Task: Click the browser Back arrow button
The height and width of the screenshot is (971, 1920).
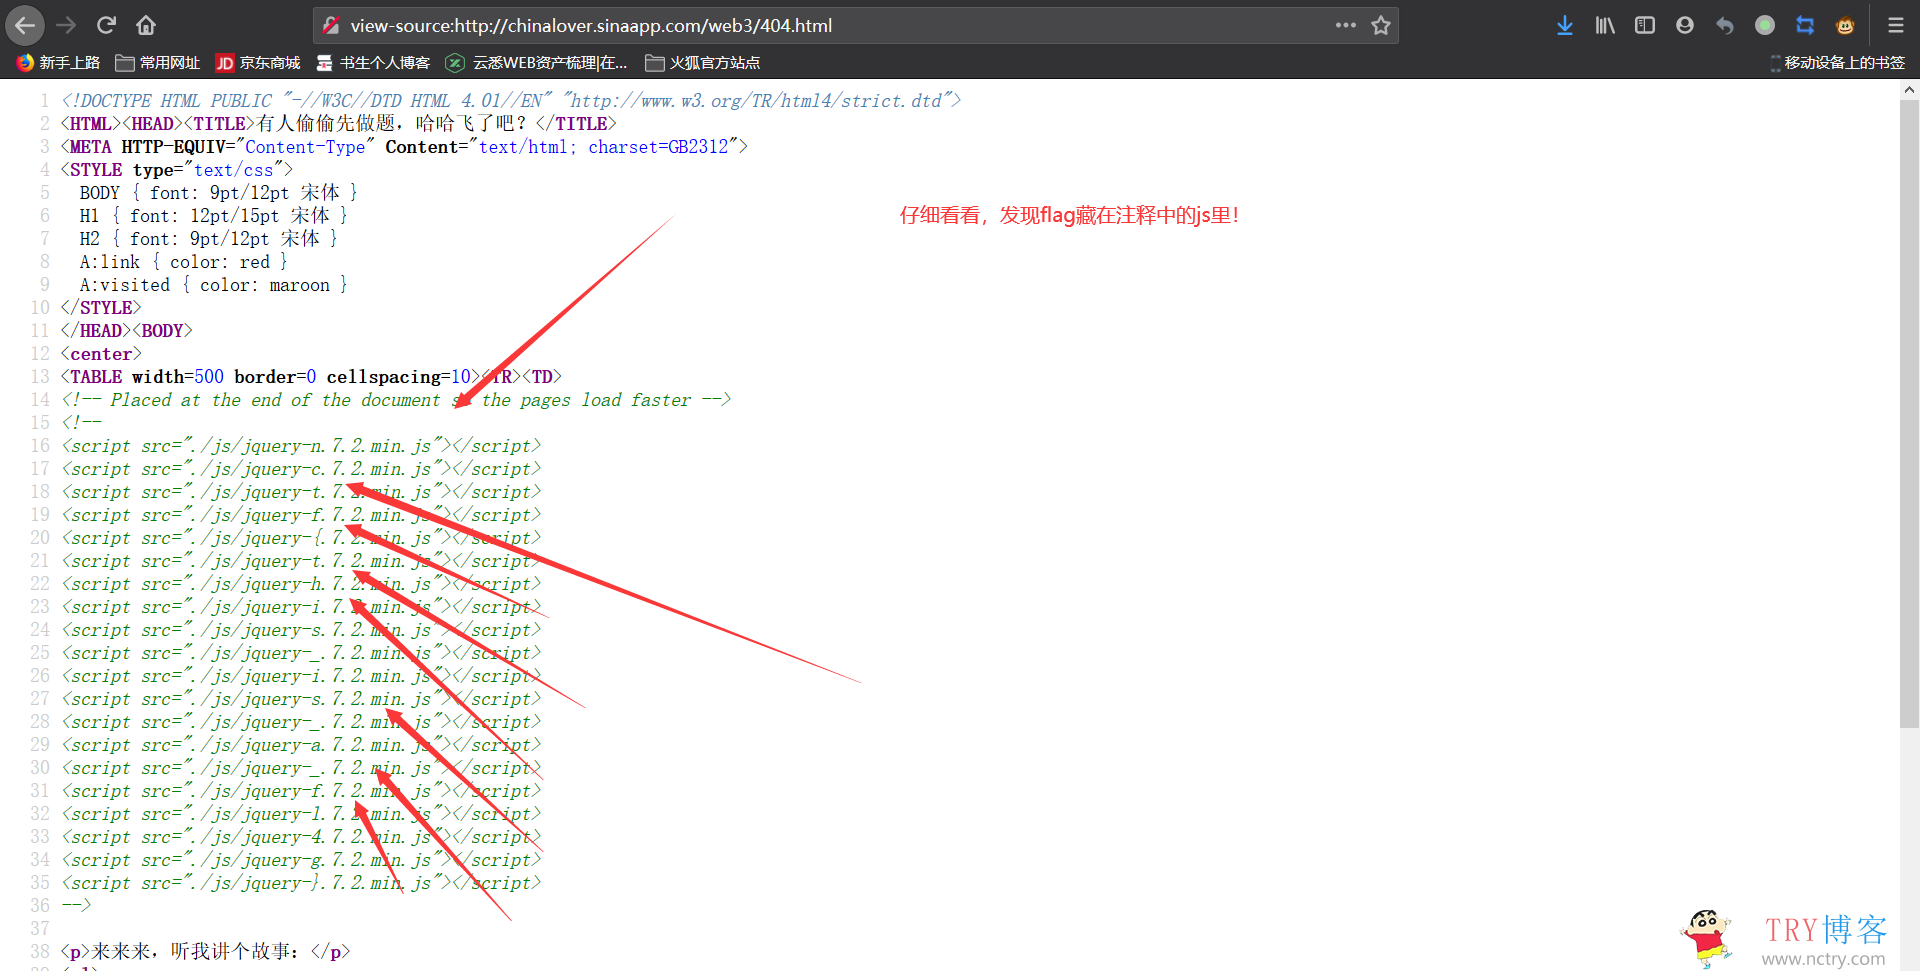Action: tap(25, 25)
